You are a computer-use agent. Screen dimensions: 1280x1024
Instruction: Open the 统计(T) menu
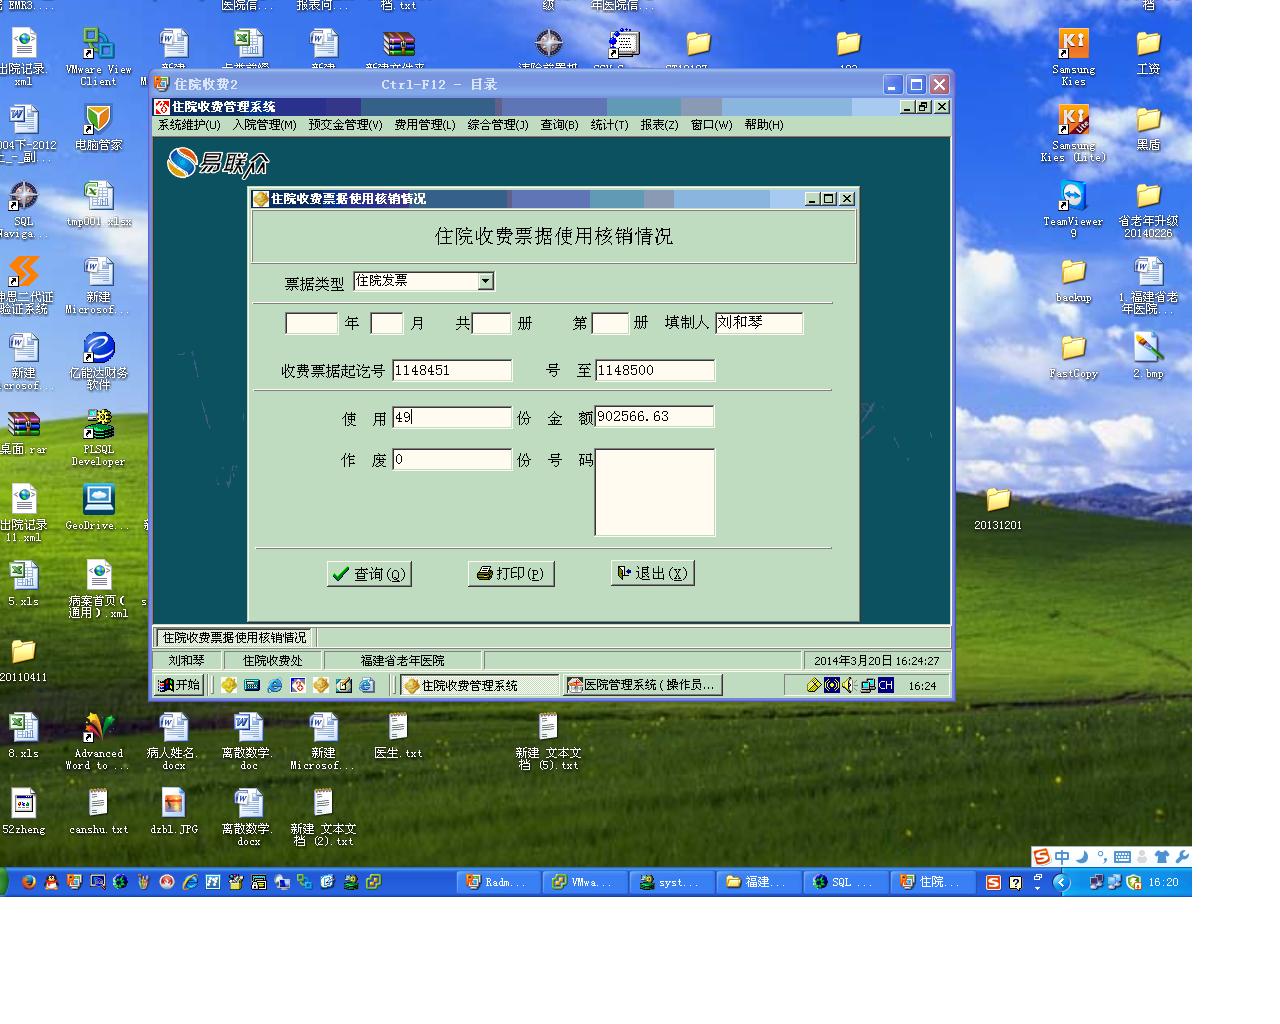tap(609, 125)
